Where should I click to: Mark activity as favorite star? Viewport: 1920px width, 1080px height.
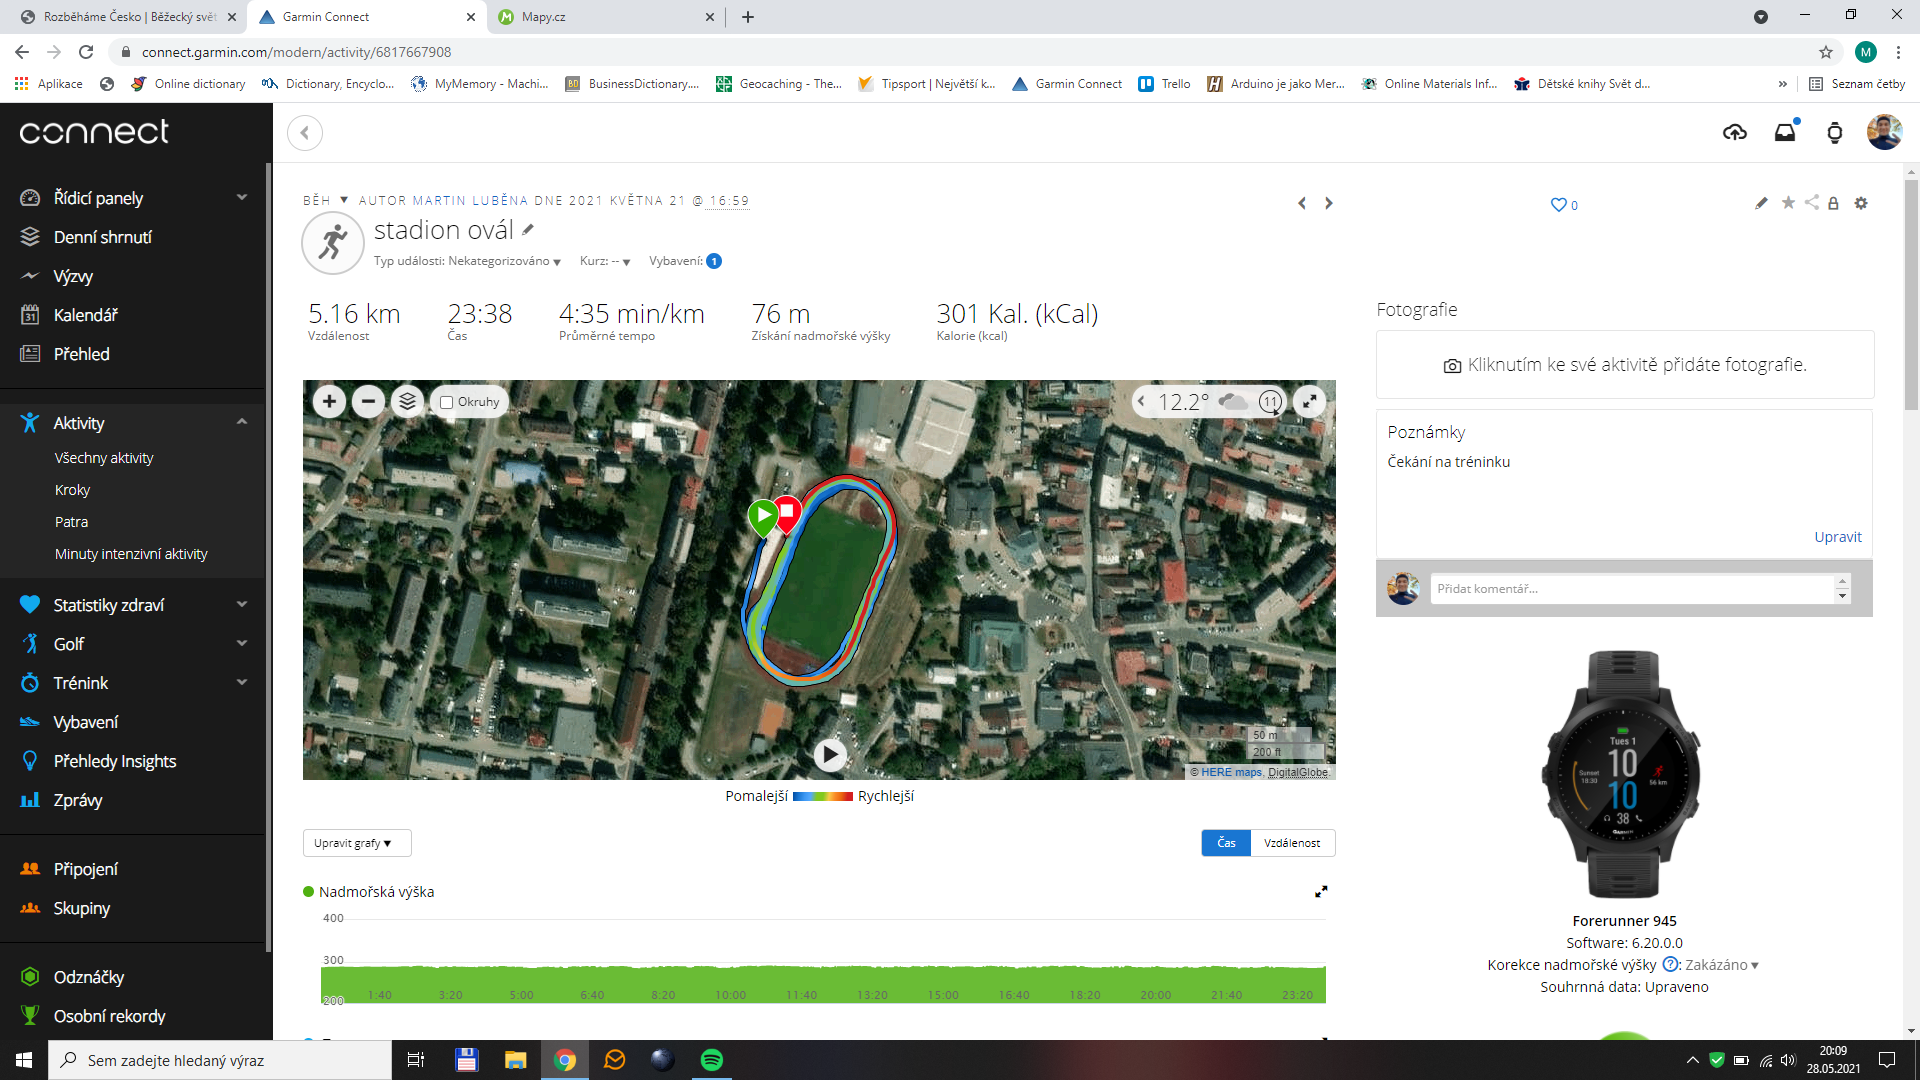coord(1788,203)
